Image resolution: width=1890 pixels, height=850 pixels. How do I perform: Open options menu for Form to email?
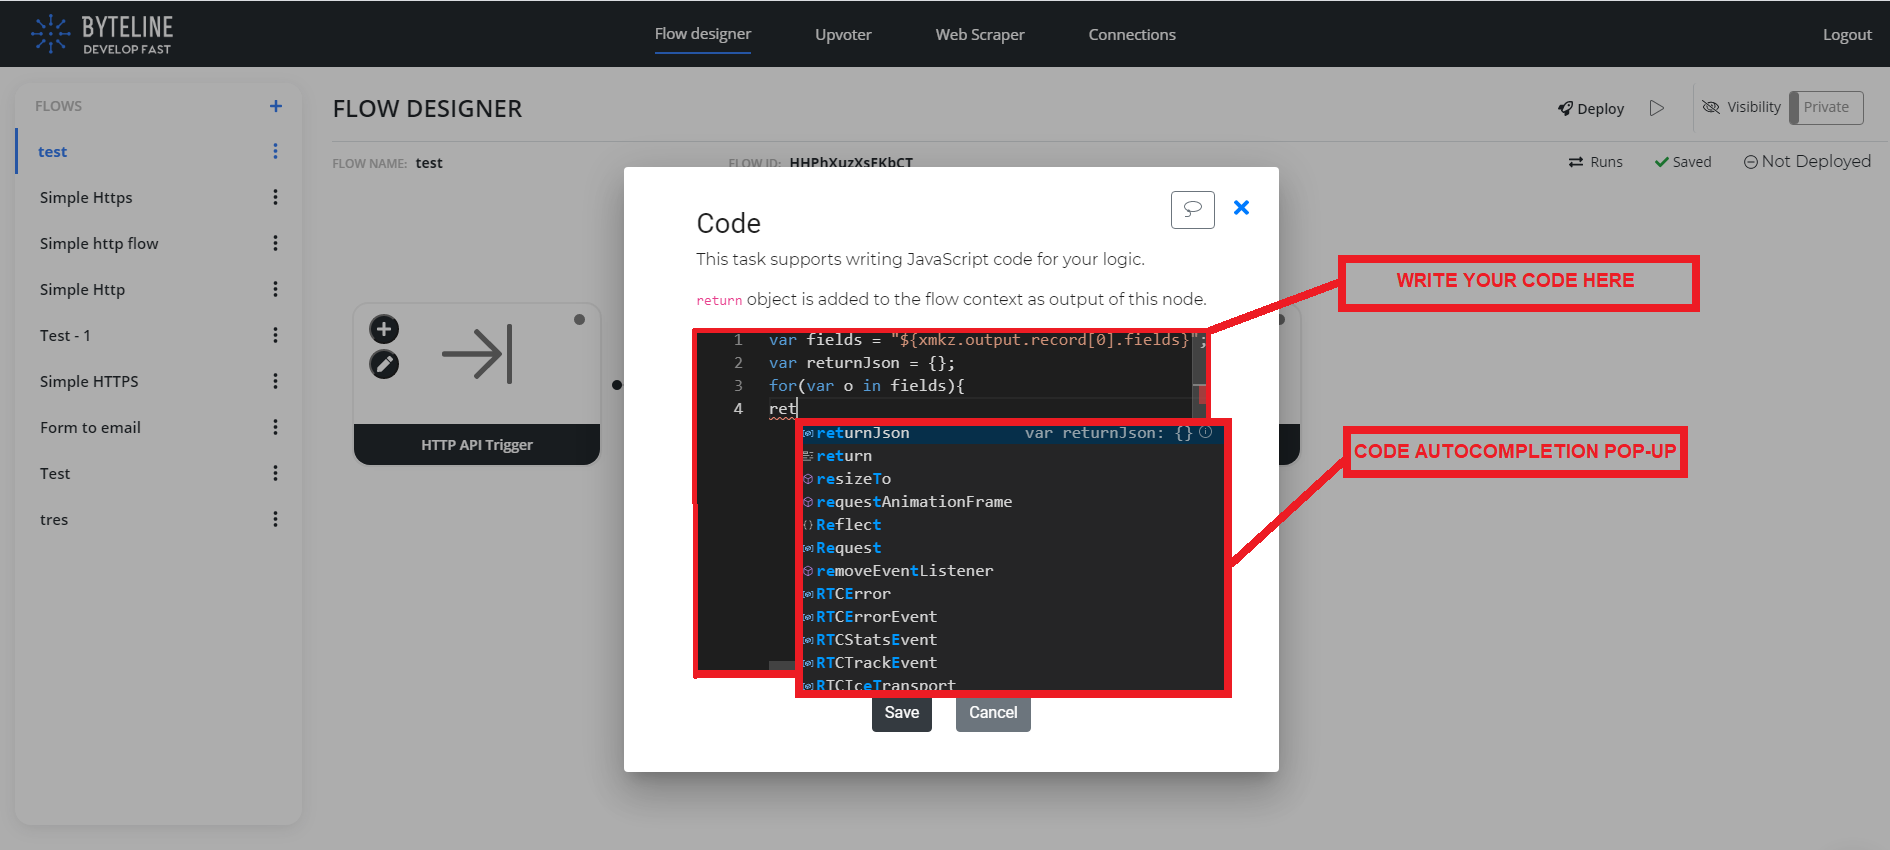[275, 427]
